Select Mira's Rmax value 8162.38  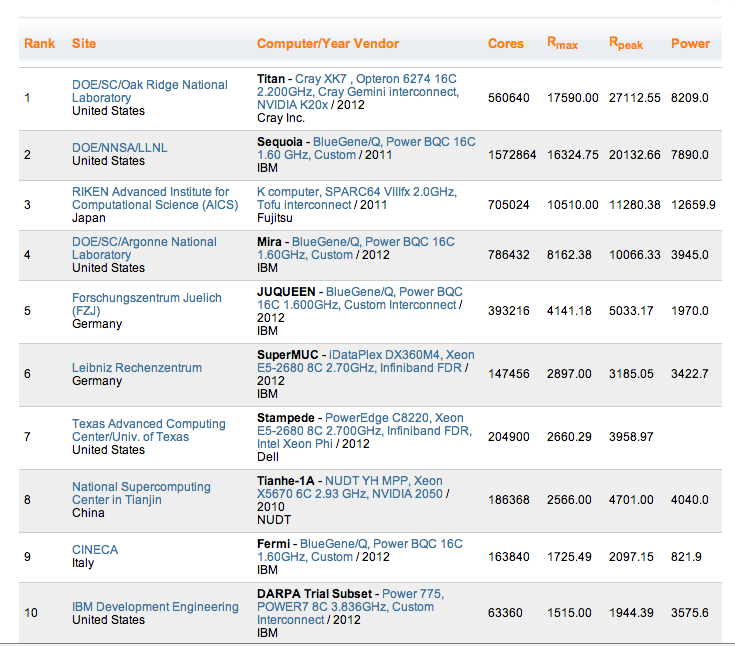click(569, 255)
